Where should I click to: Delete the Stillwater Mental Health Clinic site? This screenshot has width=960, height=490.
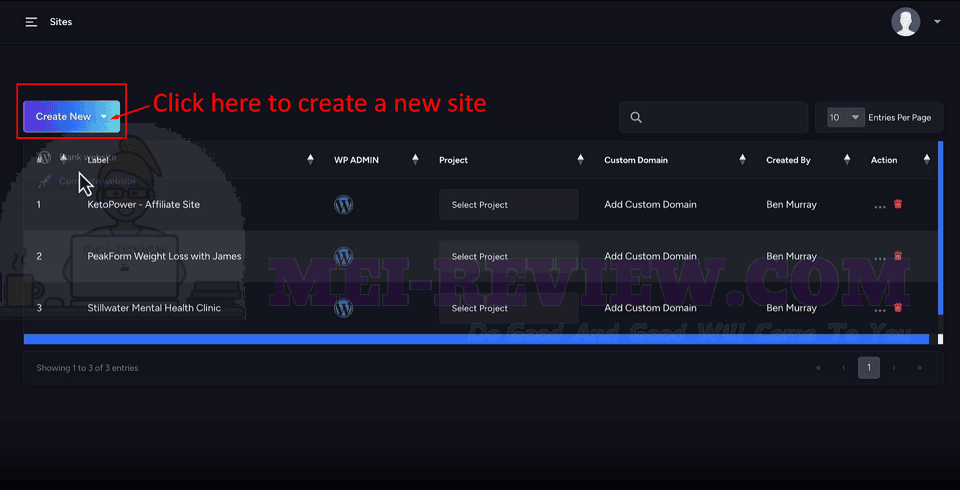898,307
